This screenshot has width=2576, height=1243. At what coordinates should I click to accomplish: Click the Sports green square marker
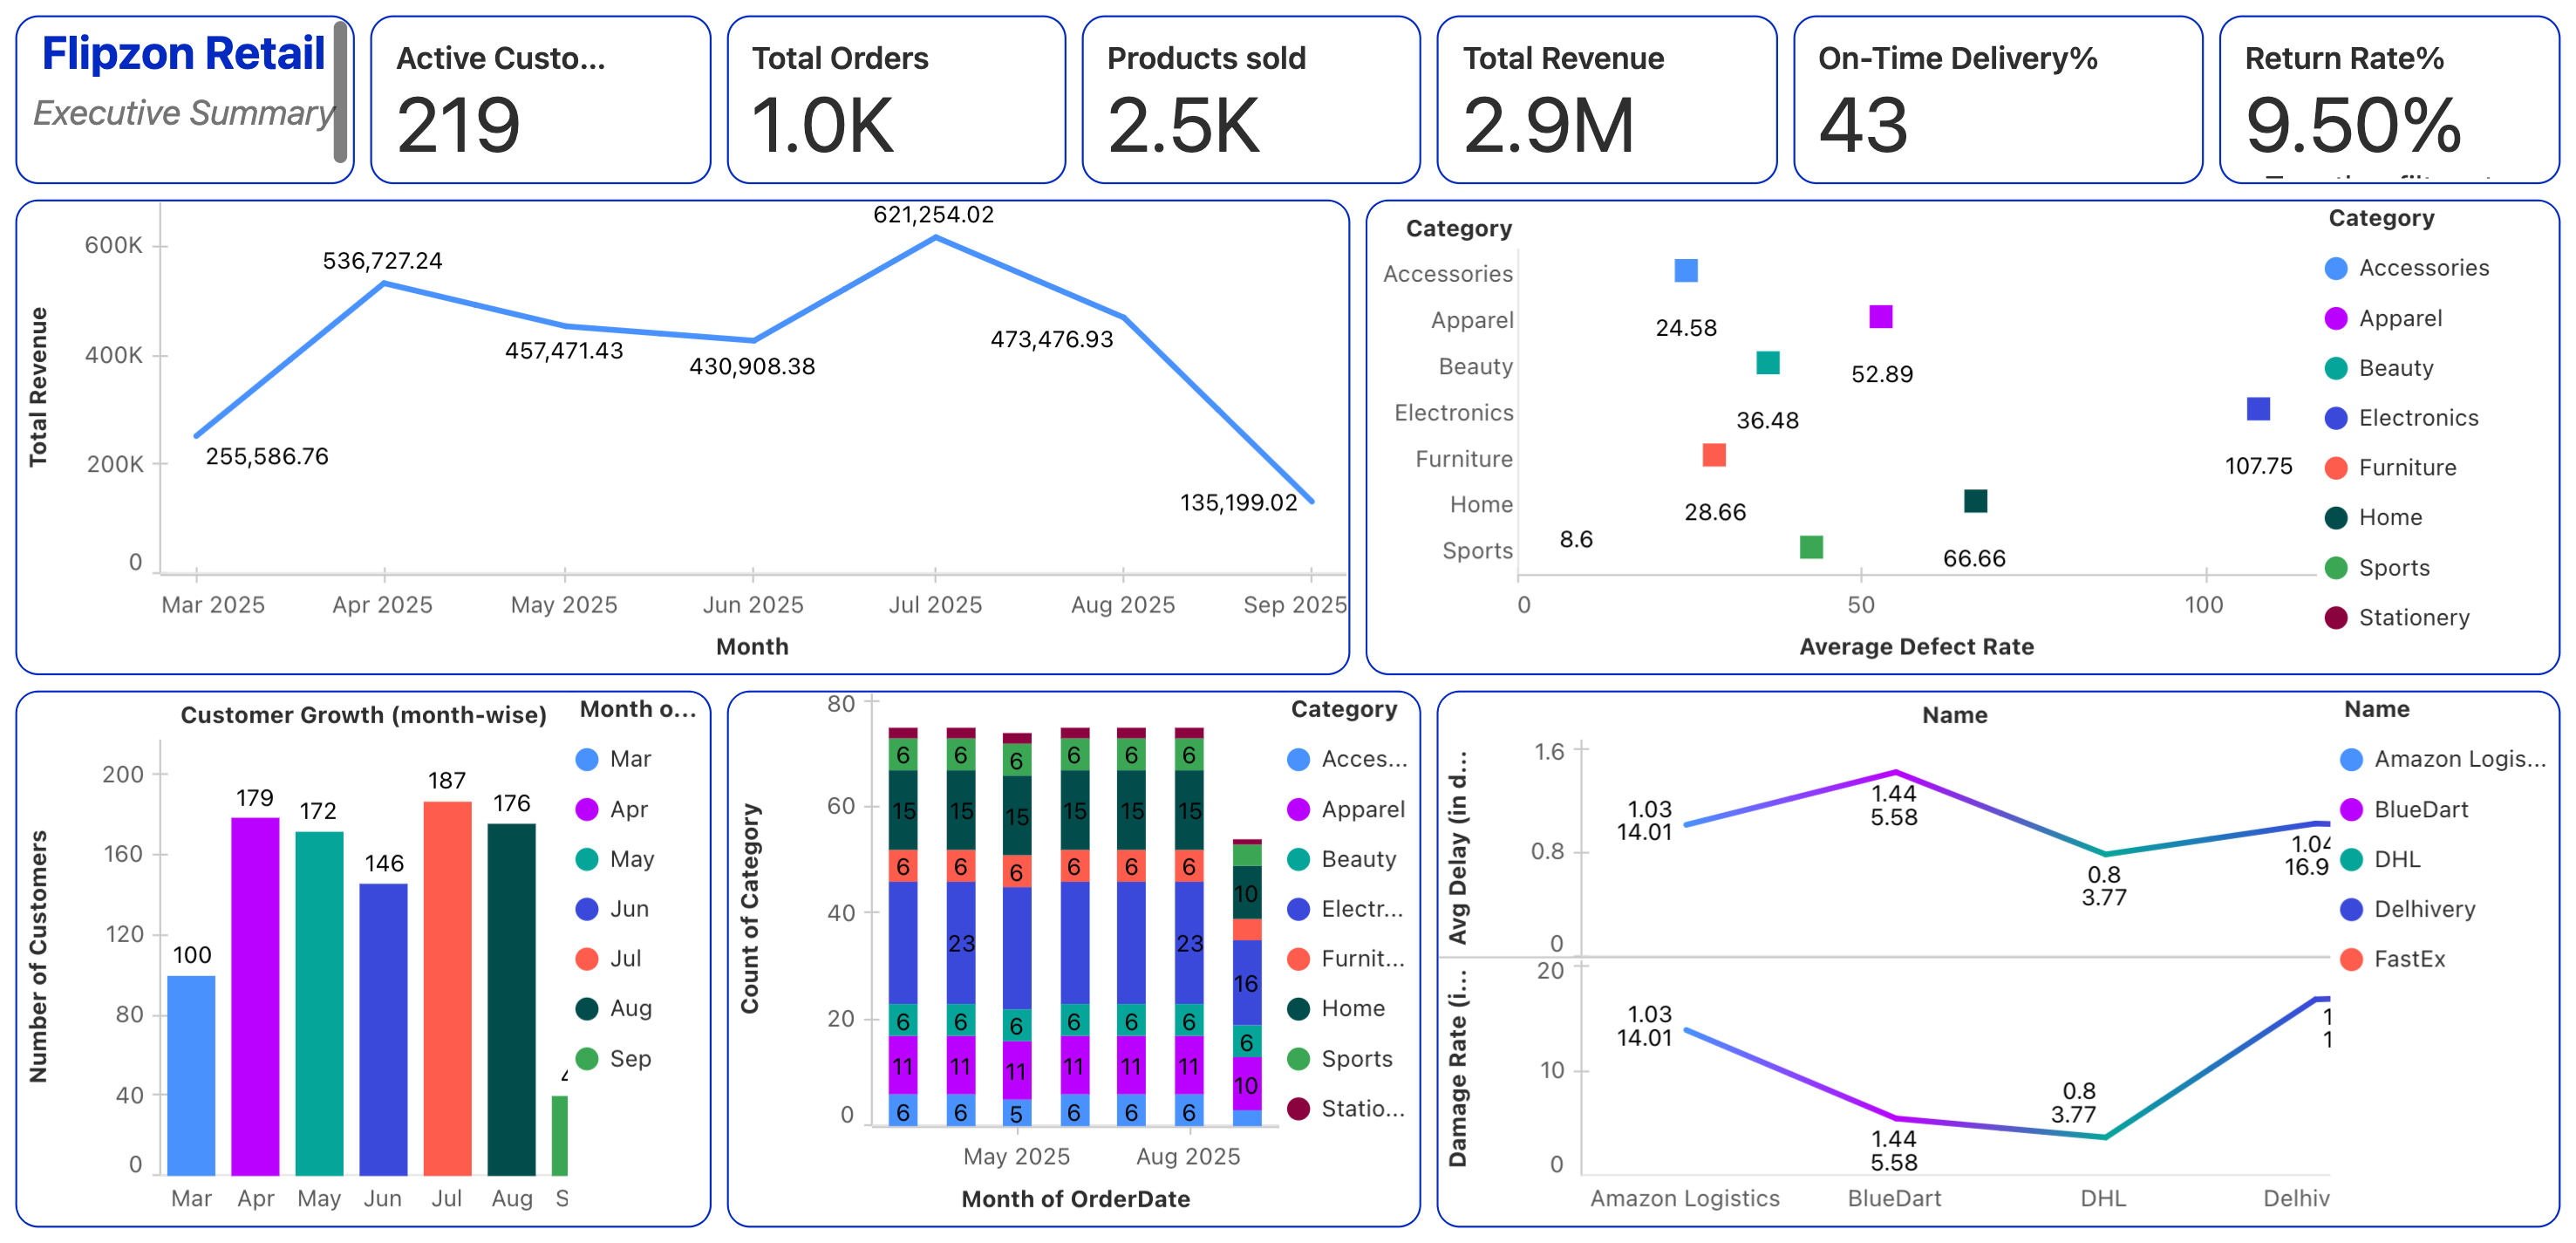(x=1810, y=547)
